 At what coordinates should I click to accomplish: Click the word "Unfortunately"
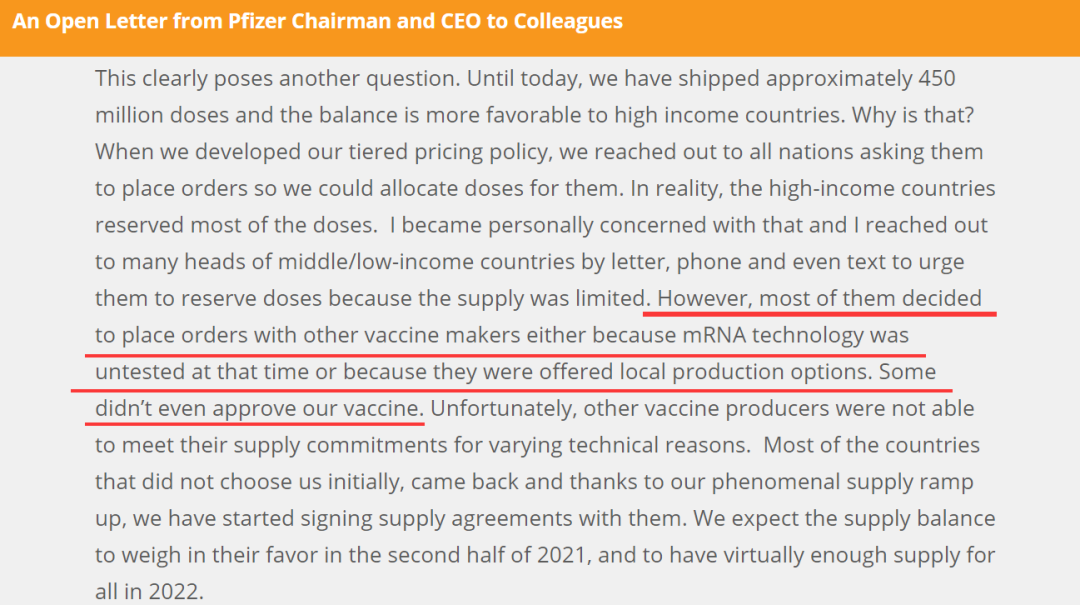[x=502, y=408]
